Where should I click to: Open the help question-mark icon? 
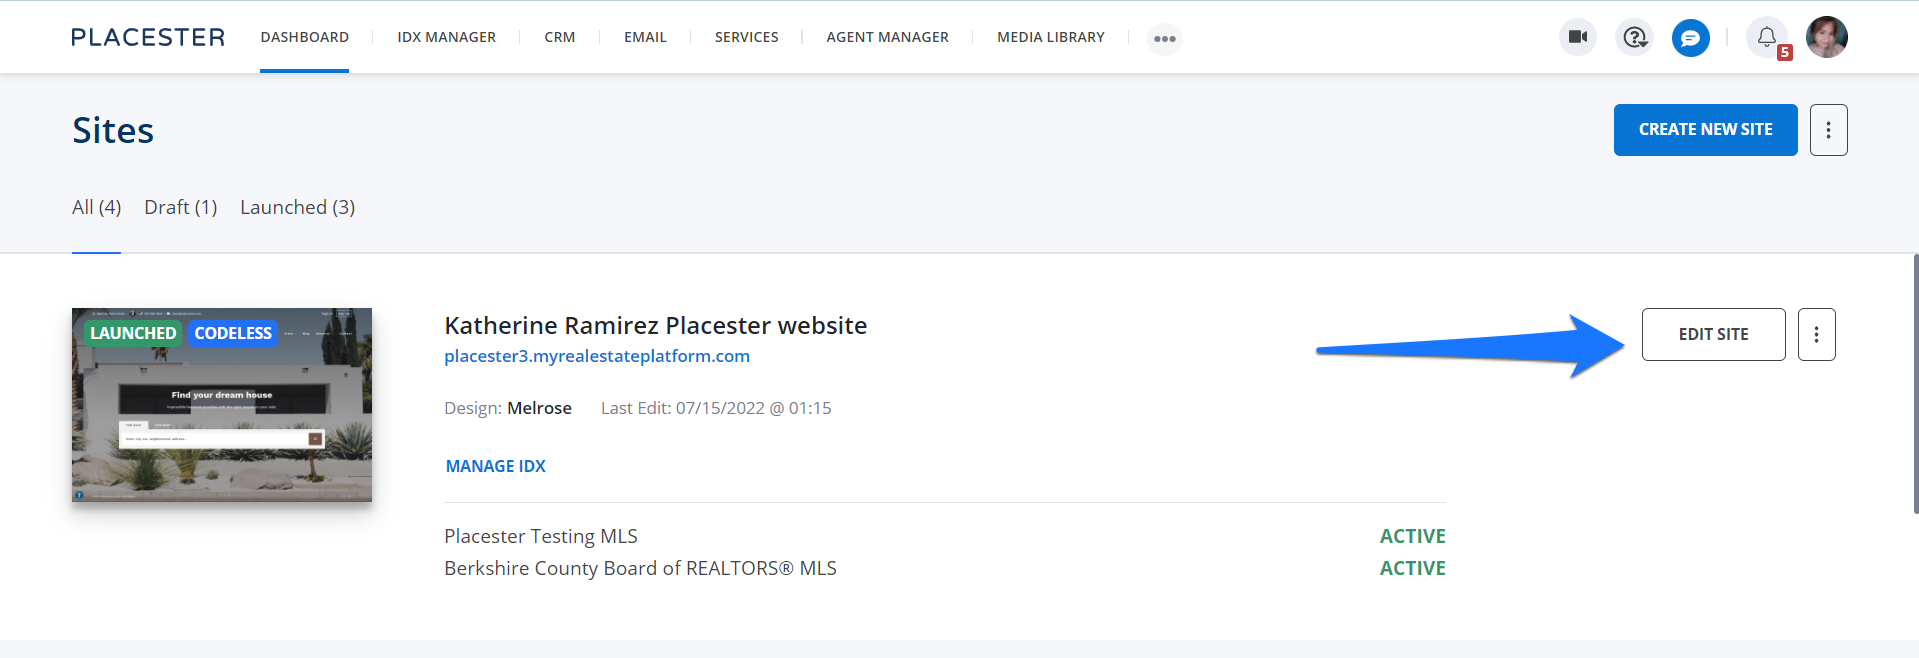1635,37
